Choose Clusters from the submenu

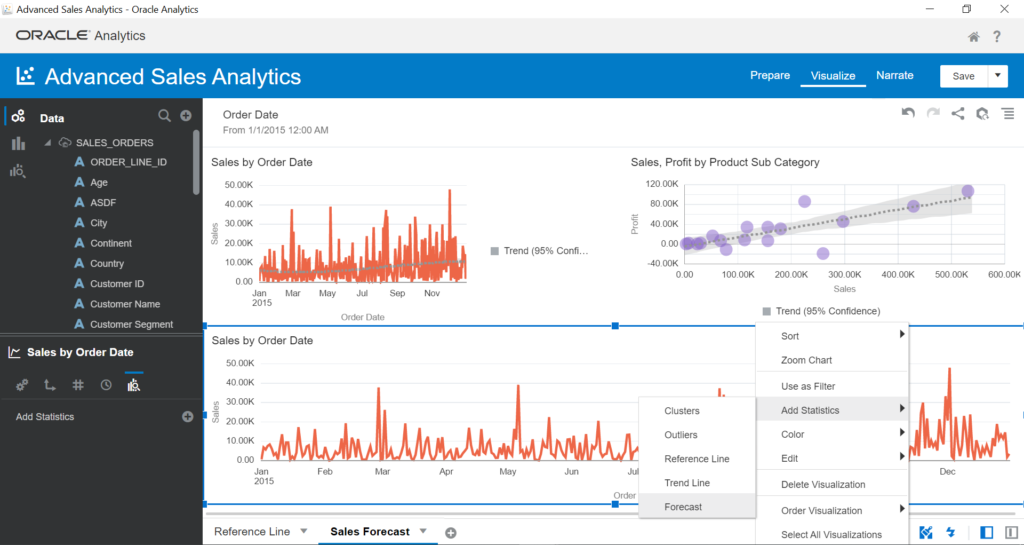click(x=697, y=411)
